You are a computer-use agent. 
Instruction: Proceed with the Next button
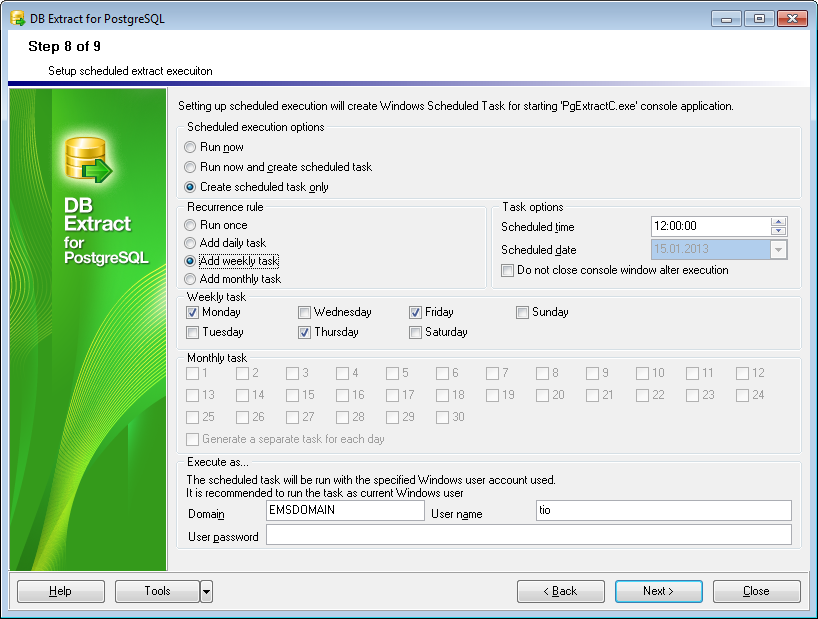point(658,591)
